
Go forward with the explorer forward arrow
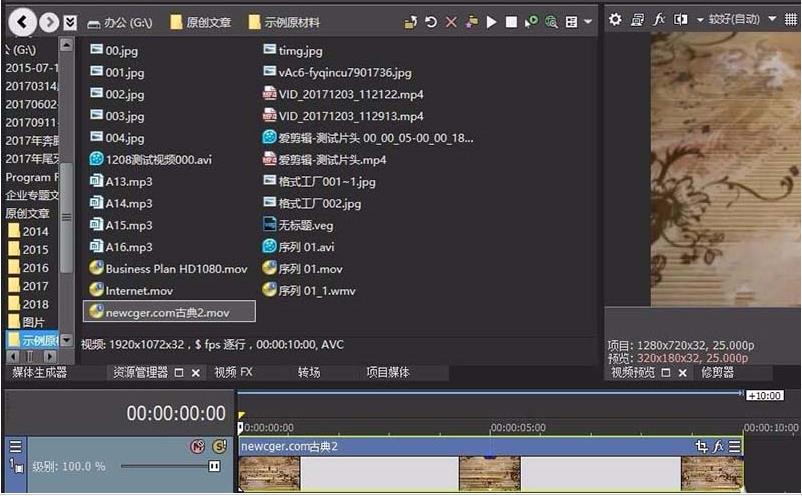pyautogui.click(x=49, y=22)
